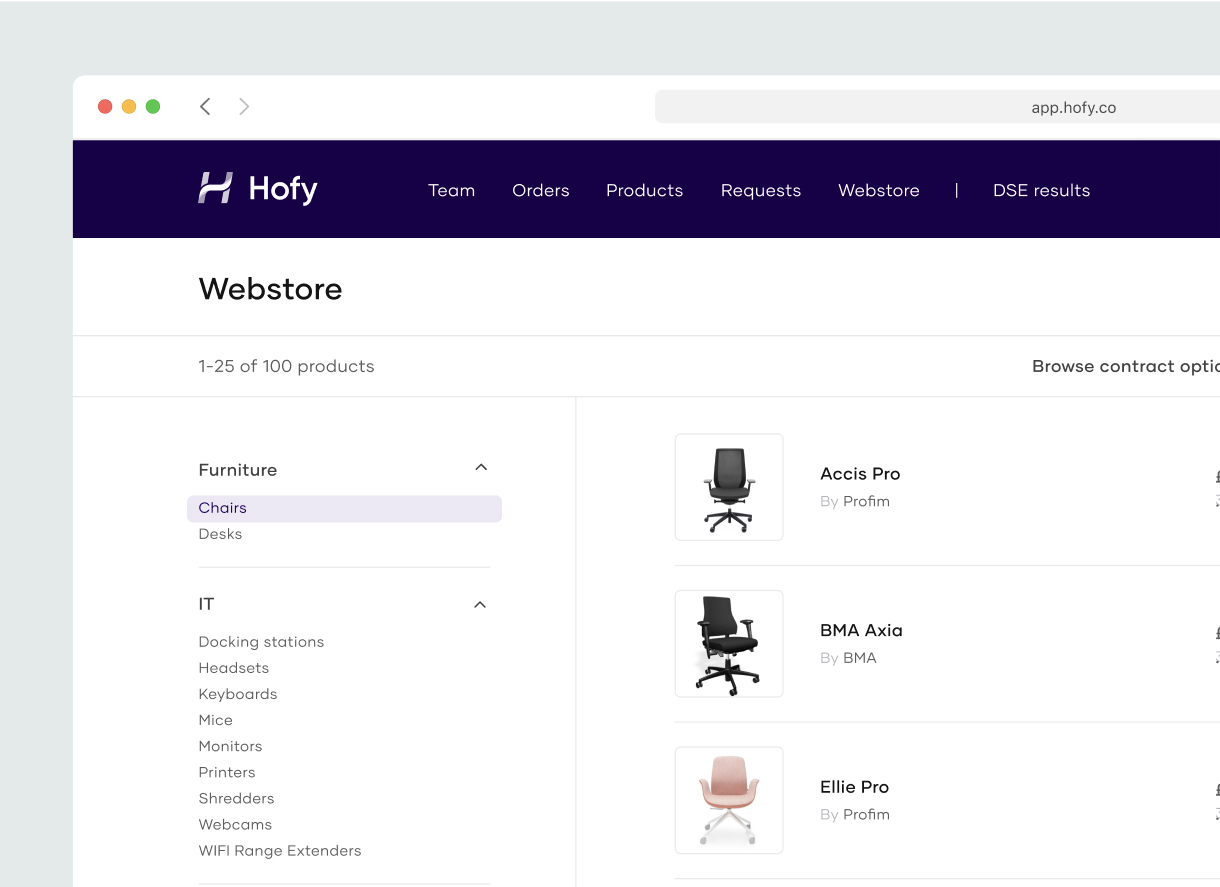
Task: Go to the Requests page
Action: (x=761, y=190)
